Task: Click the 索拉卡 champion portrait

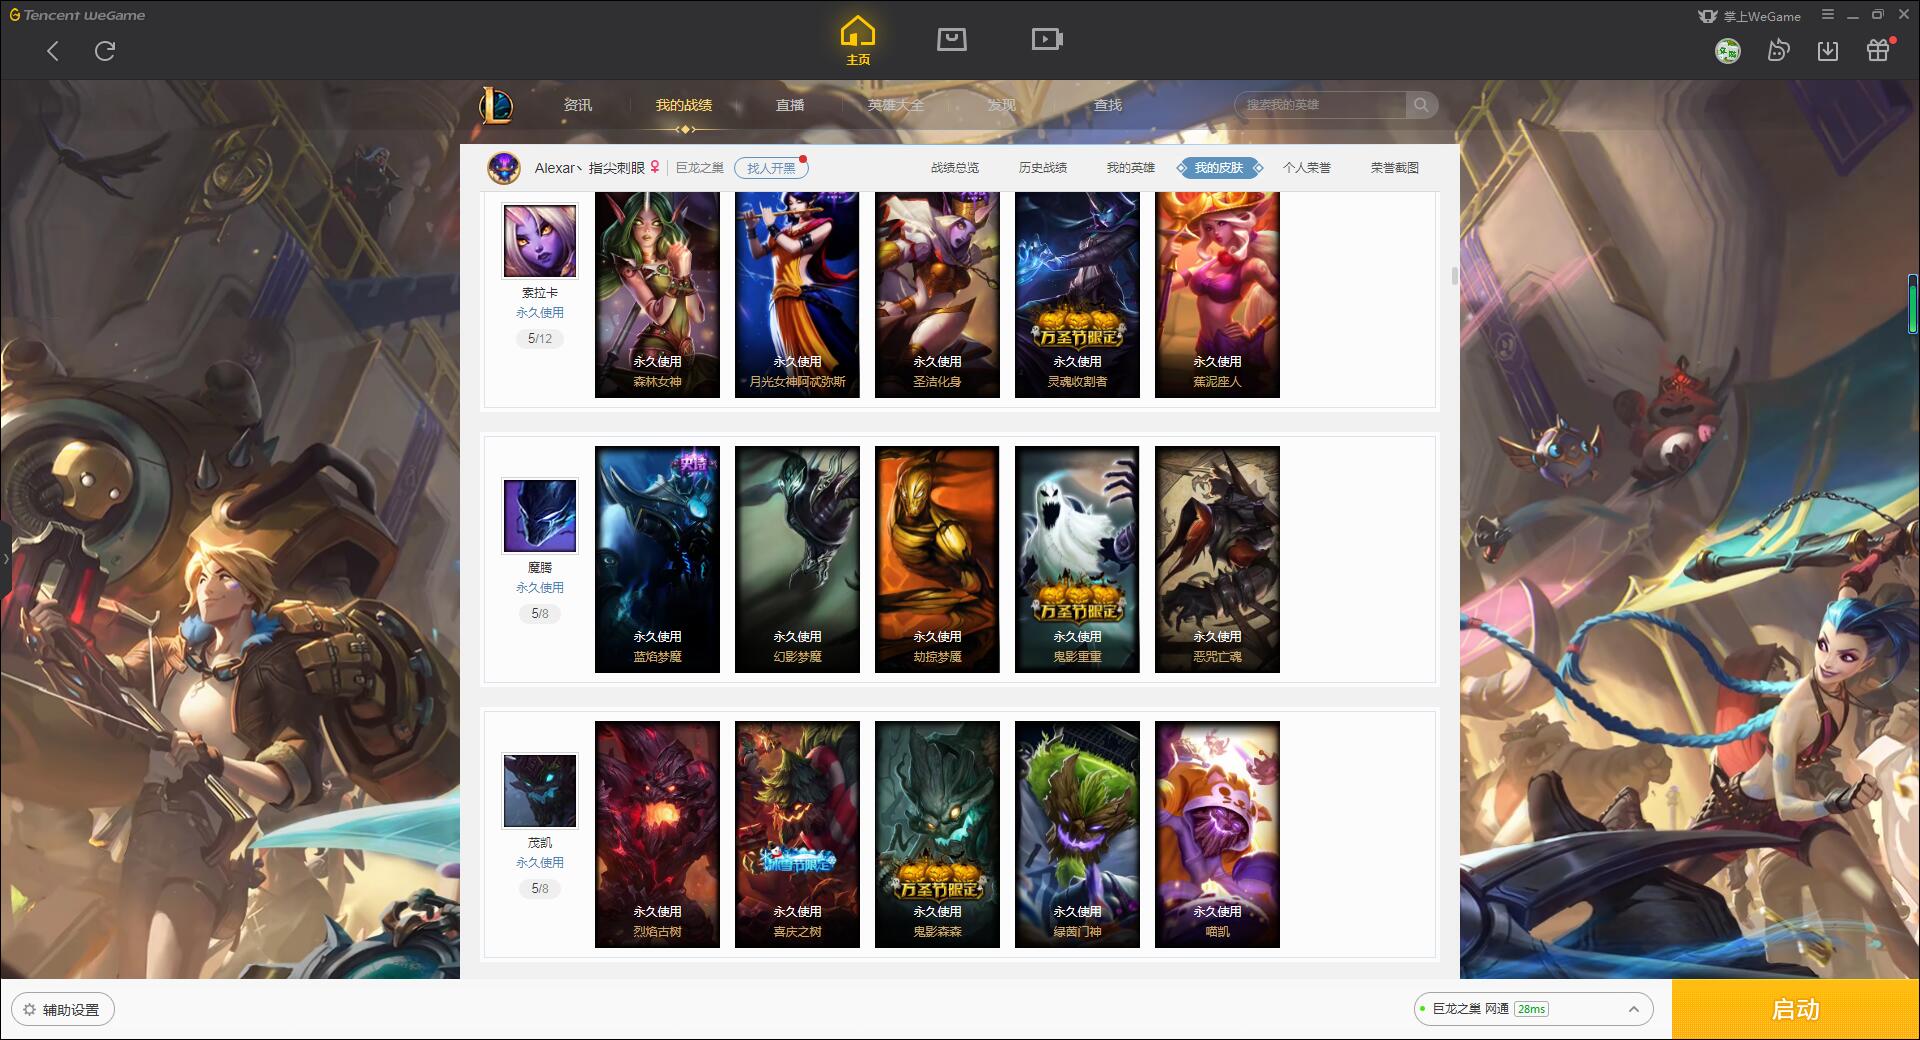Action: [x=540, y=241]
